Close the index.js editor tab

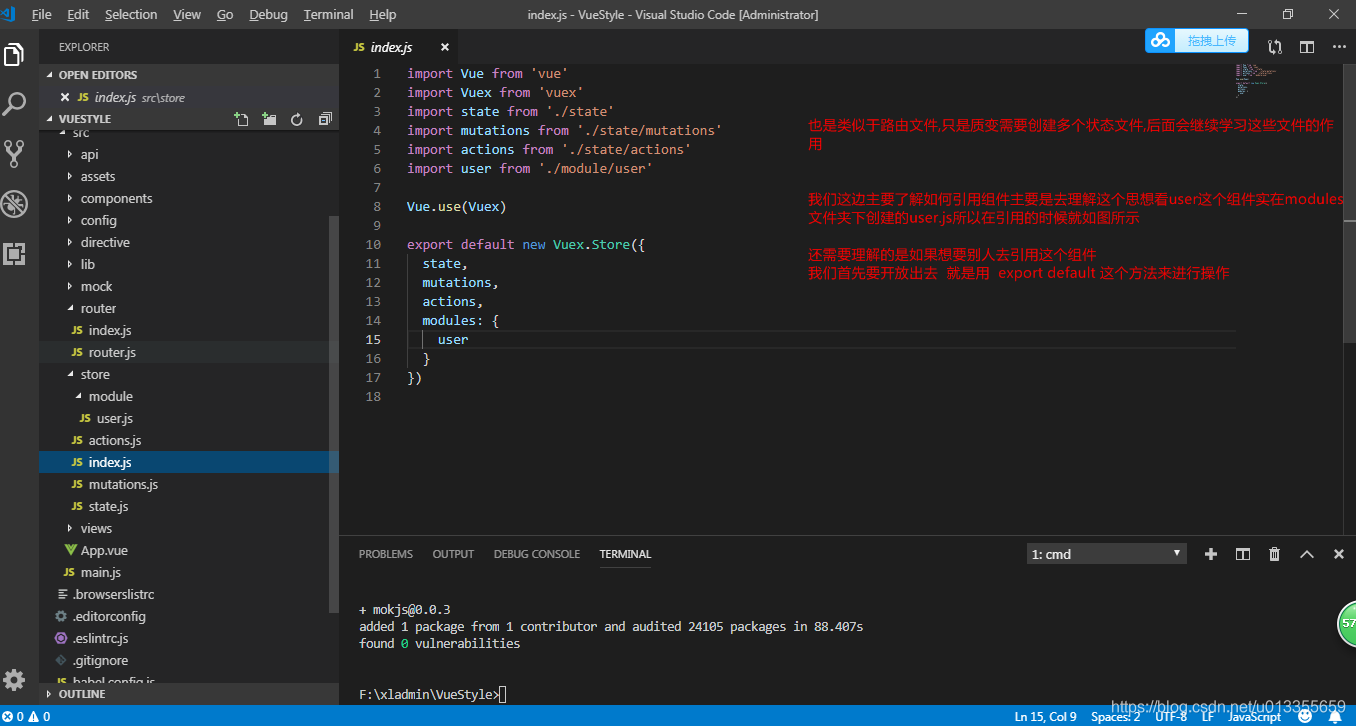click(x=445, y=47)
